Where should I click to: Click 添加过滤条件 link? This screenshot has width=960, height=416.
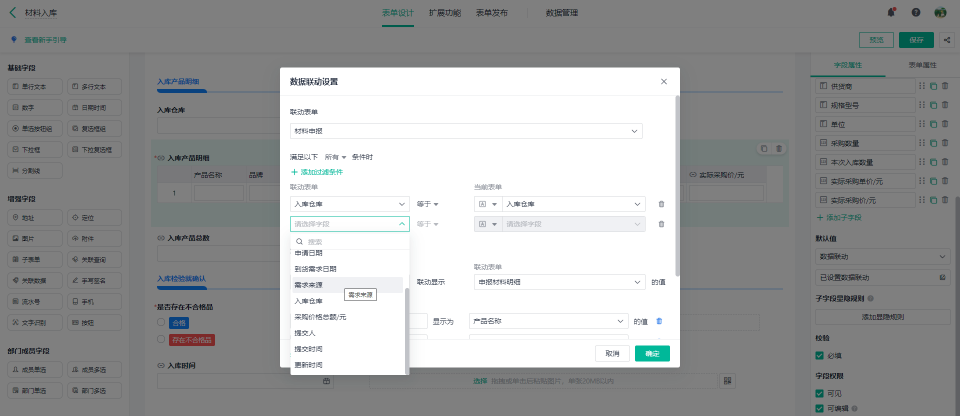point(317,172)
